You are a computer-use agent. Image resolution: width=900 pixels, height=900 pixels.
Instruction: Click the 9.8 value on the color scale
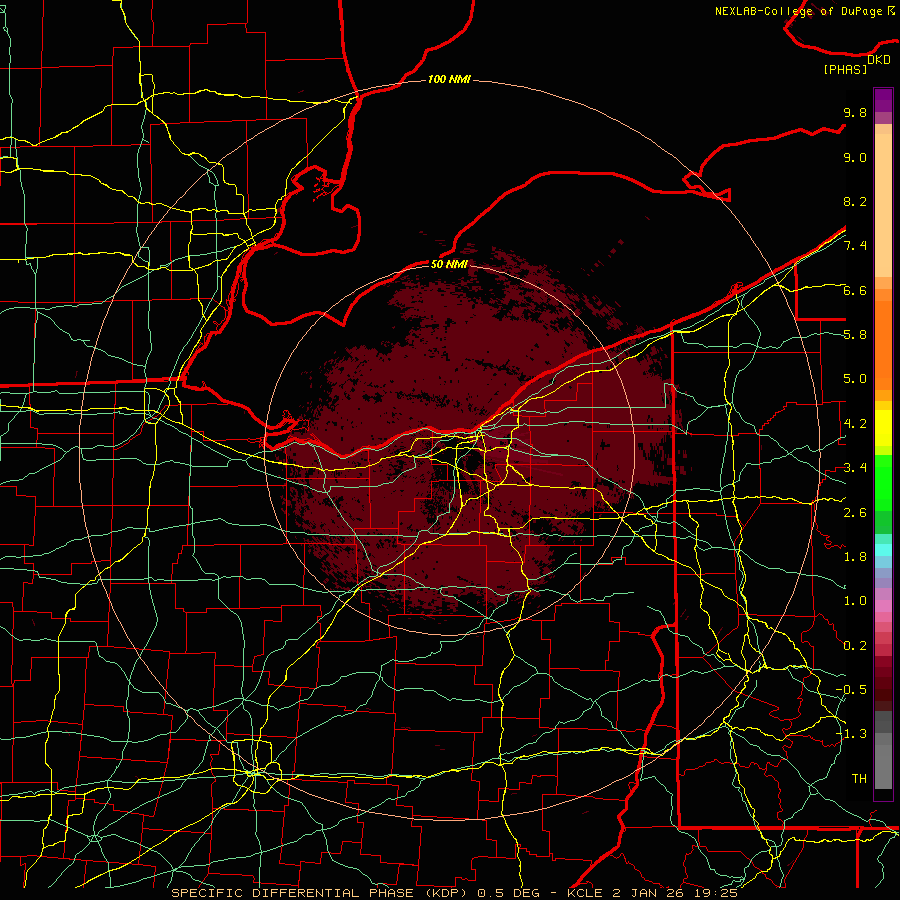coord(855,112)
